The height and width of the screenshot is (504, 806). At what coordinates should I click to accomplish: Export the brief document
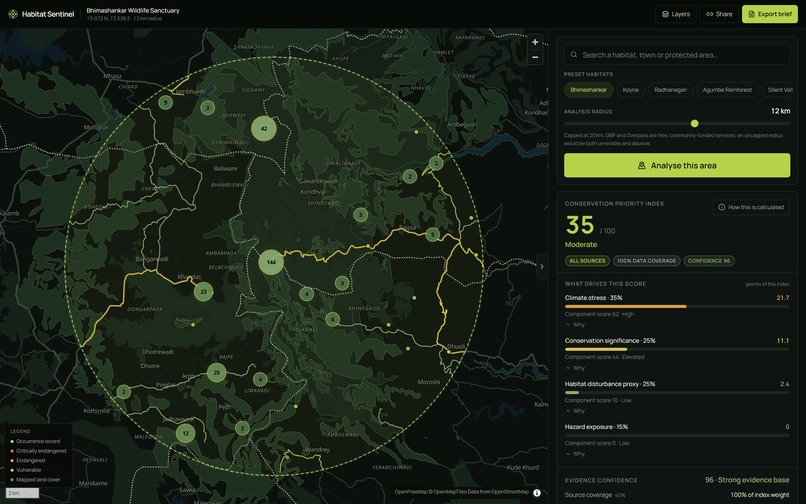coord(770,14)
